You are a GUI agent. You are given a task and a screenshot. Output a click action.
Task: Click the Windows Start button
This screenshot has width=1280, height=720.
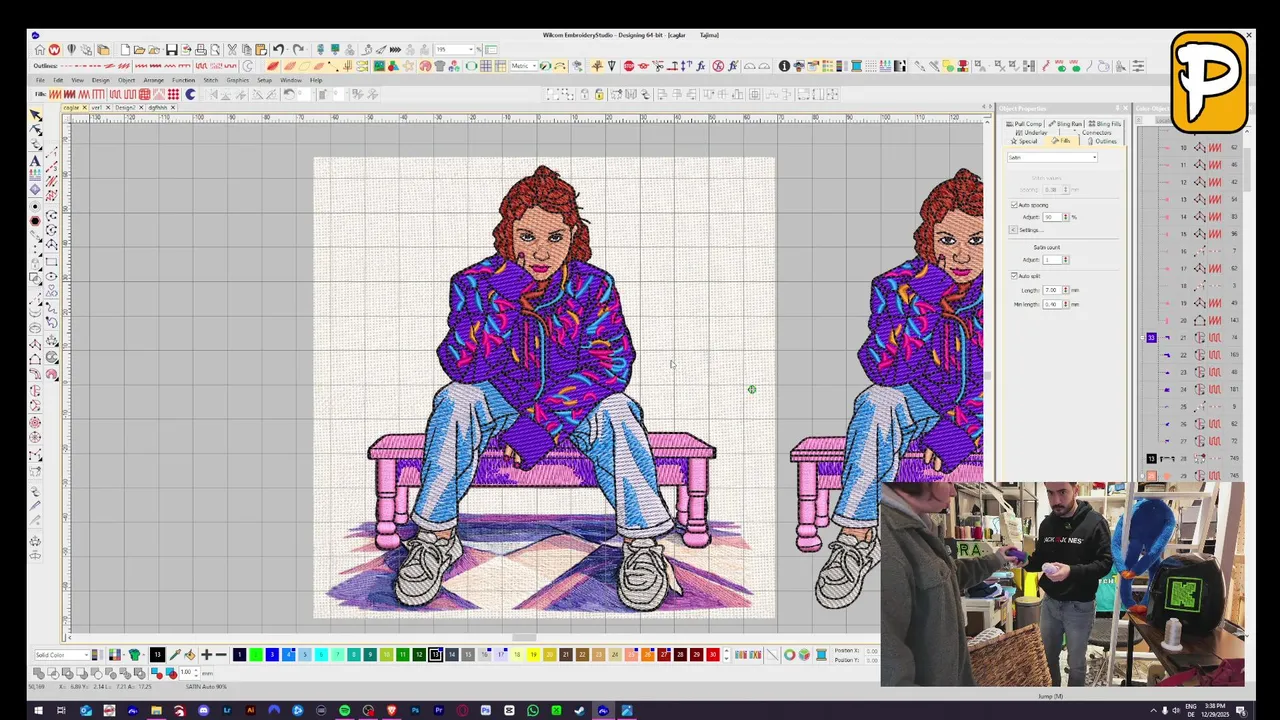click(38, 711)
